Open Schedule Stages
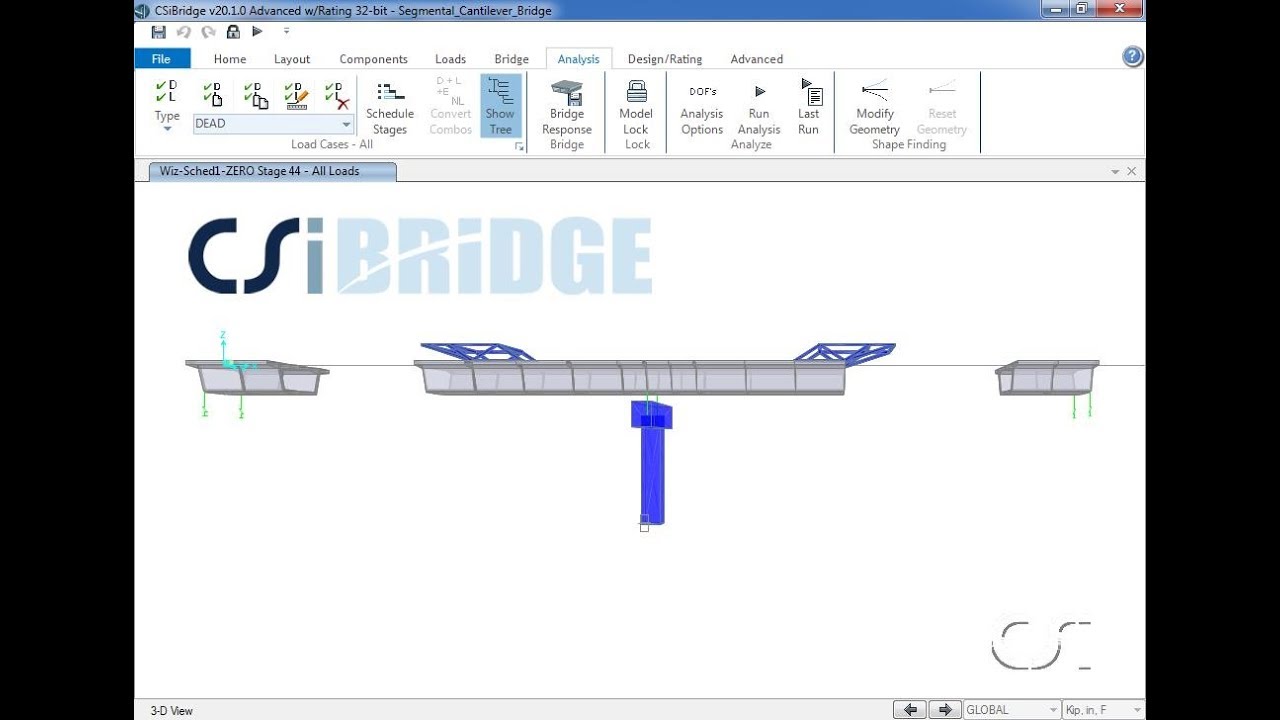Screen dimensions: 1280x720 [x=390, y=107]
